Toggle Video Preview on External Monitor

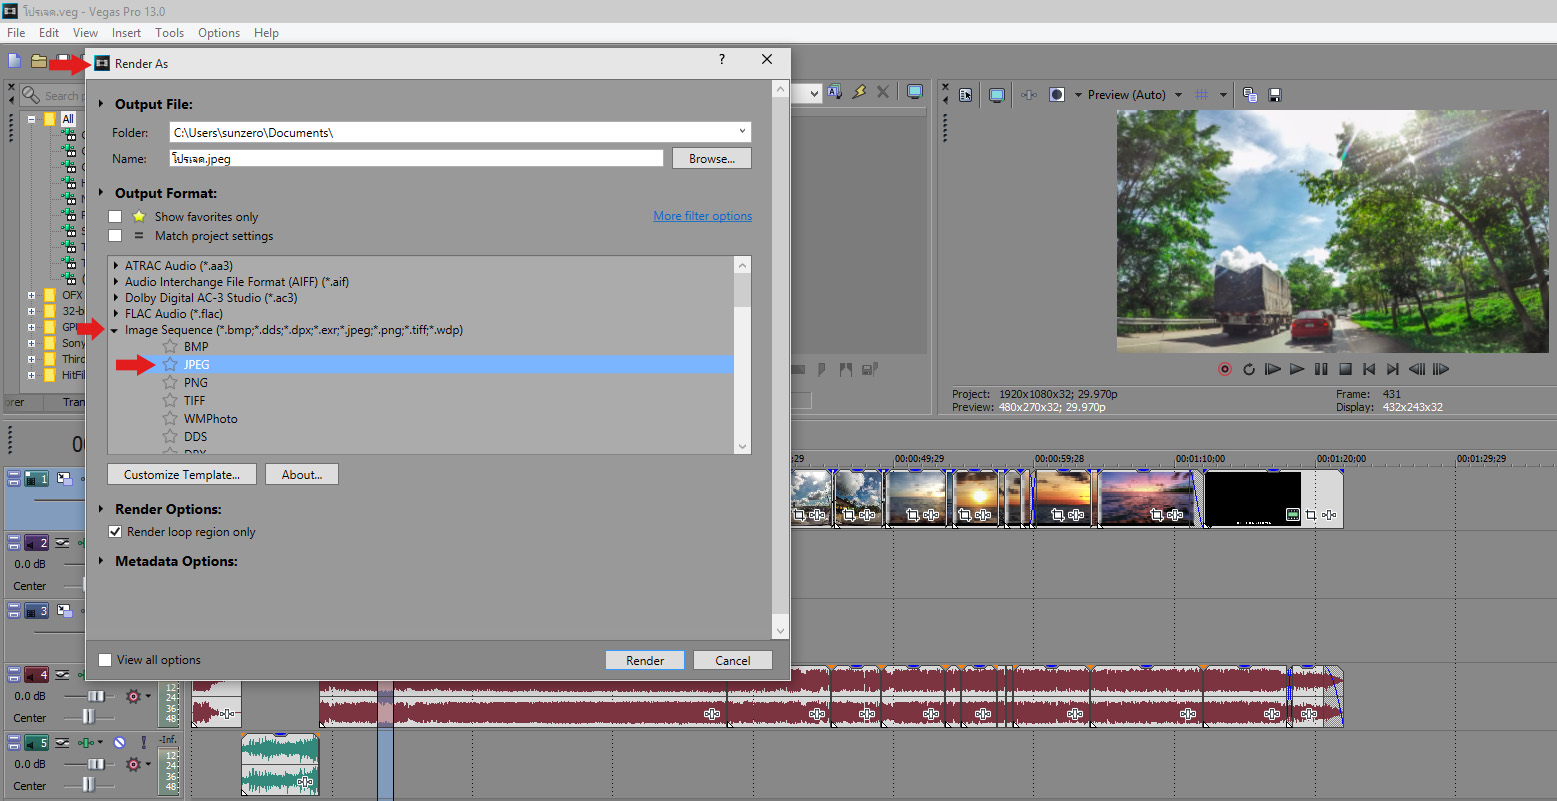[x=997, y=94]
